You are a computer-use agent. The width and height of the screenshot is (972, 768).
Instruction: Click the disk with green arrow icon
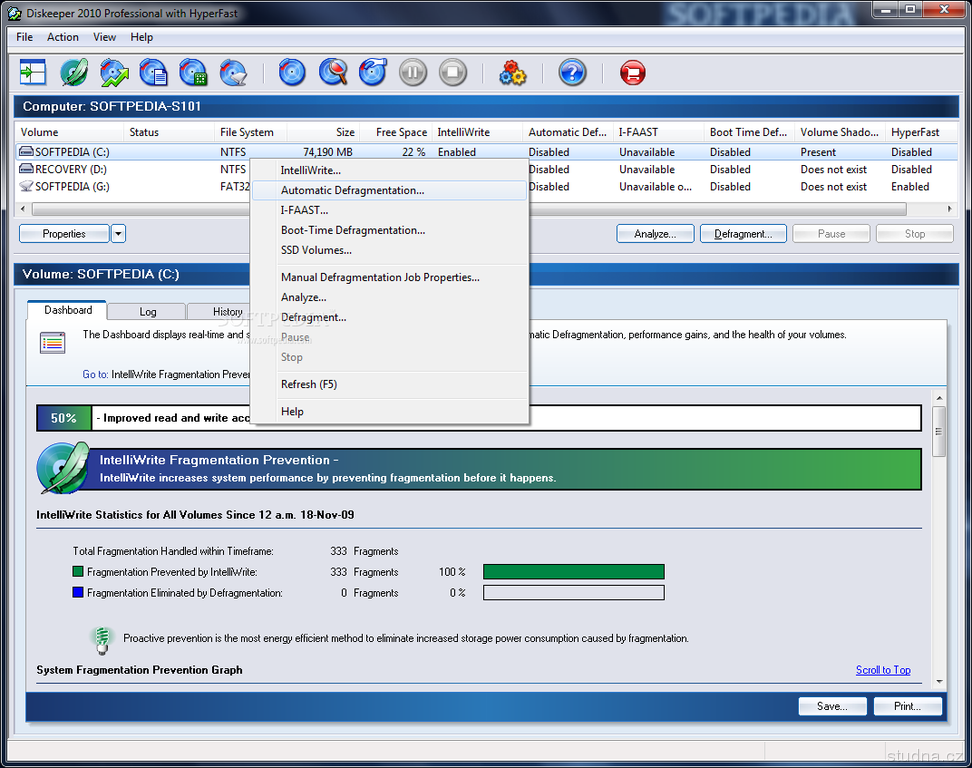114,72
